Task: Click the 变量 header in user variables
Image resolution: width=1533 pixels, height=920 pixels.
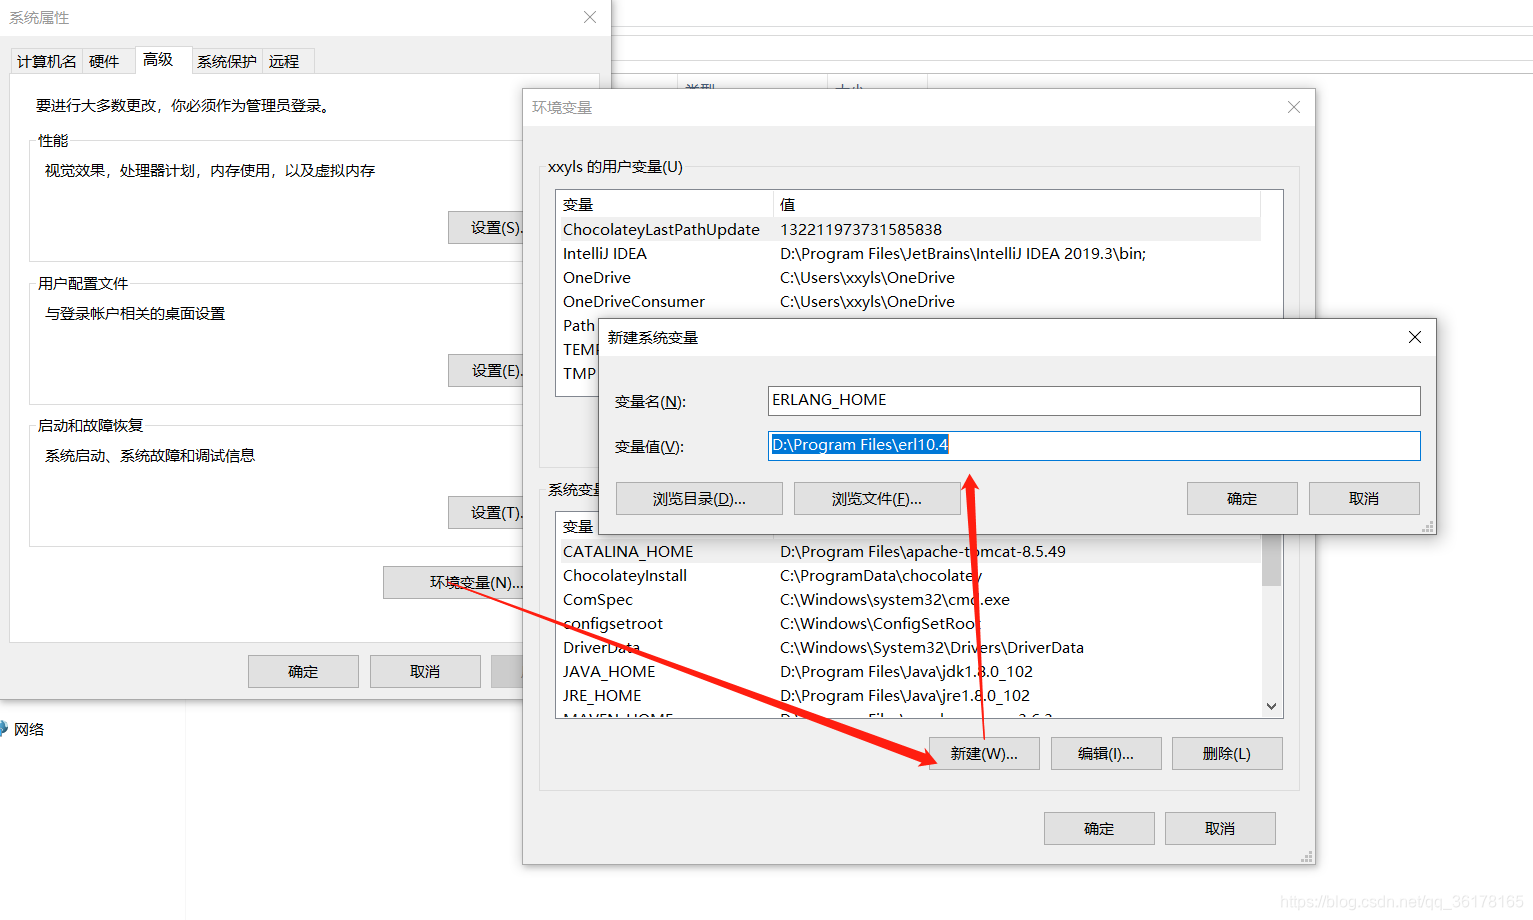Action: pos(664,204)
